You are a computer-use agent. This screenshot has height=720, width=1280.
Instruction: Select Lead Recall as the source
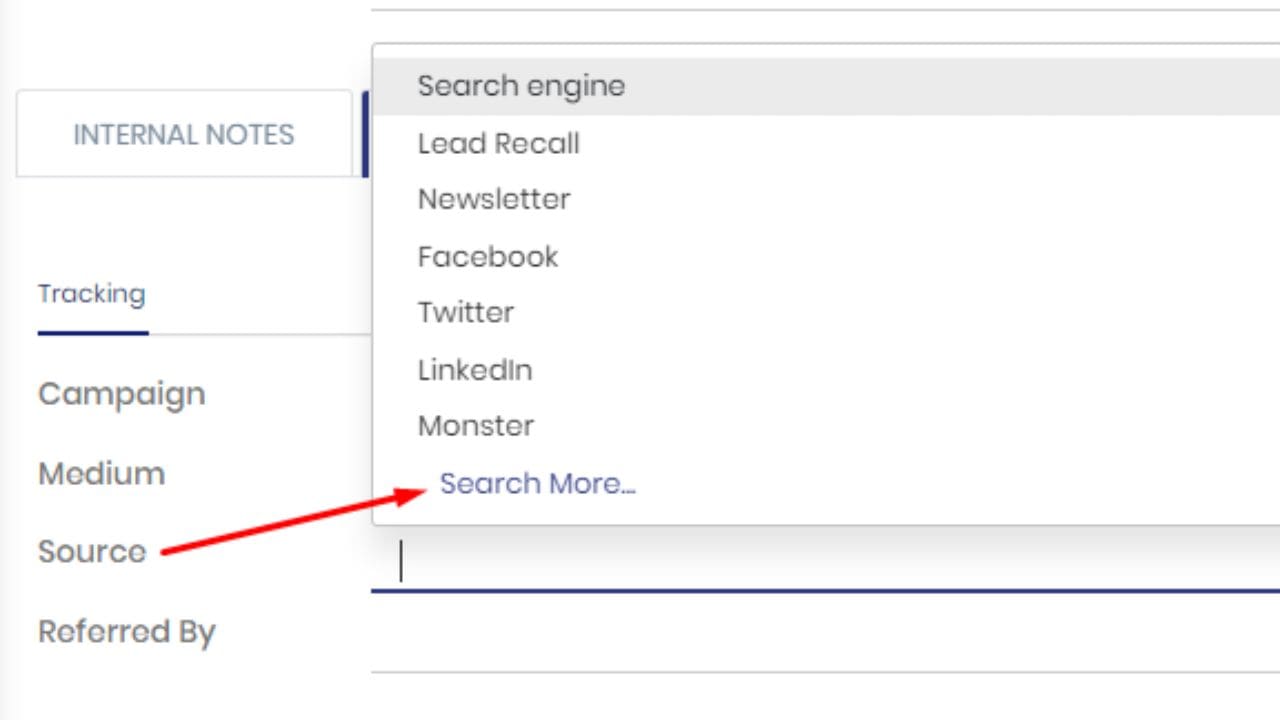498,144
